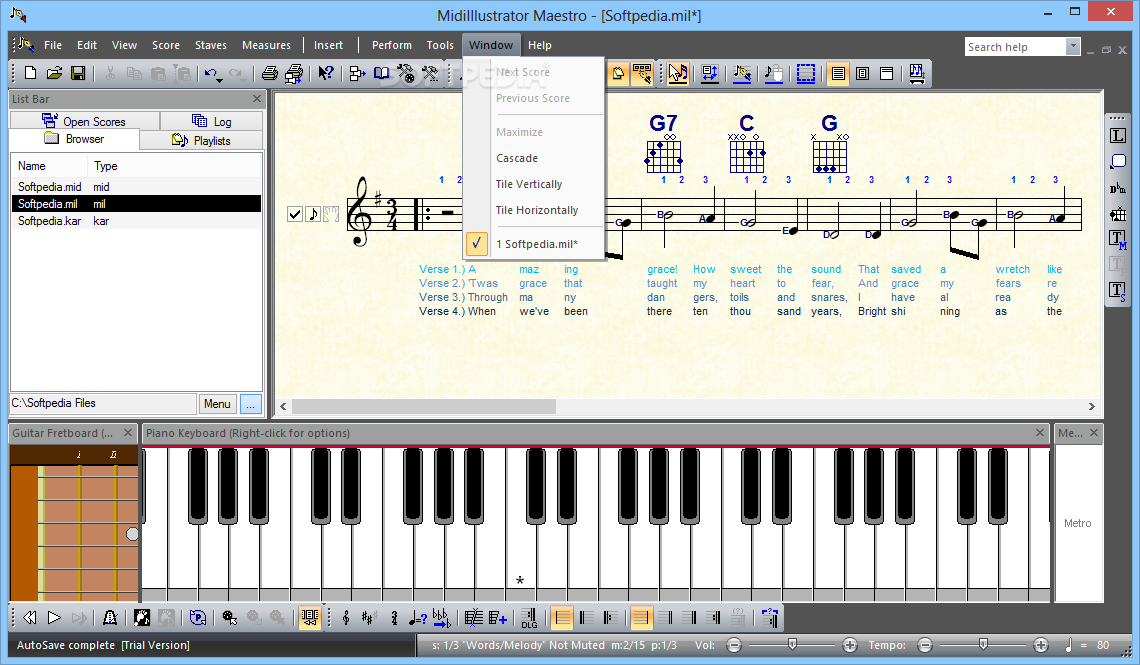1140x665 pixels.
Task: Open the Perform menu
Action: tap(392, 45)
